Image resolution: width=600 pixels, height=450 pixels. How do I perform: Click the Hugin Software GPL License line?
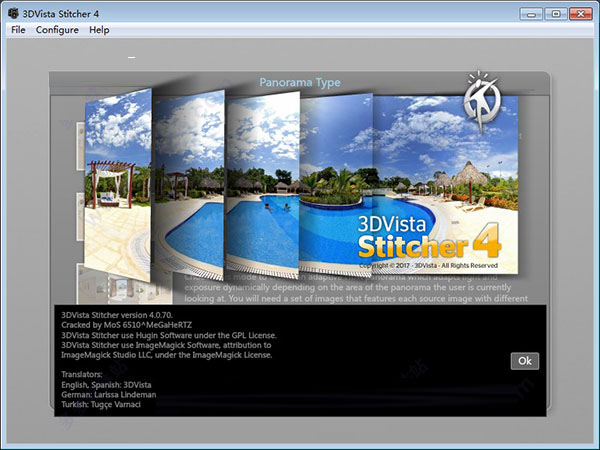(169, 335)
